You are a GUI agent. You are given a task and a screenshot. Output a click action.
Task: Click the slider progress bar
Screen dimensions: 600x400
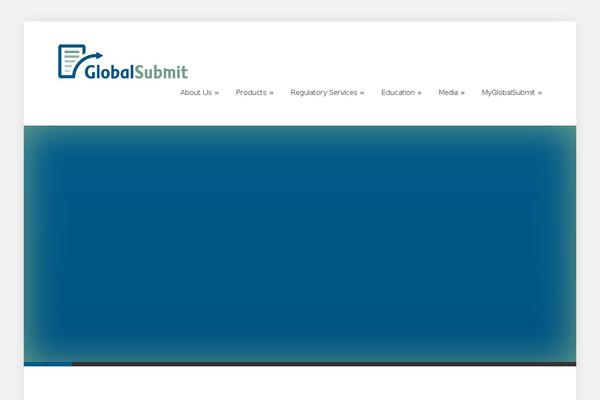pyautogui.click(x=300, y=364)
